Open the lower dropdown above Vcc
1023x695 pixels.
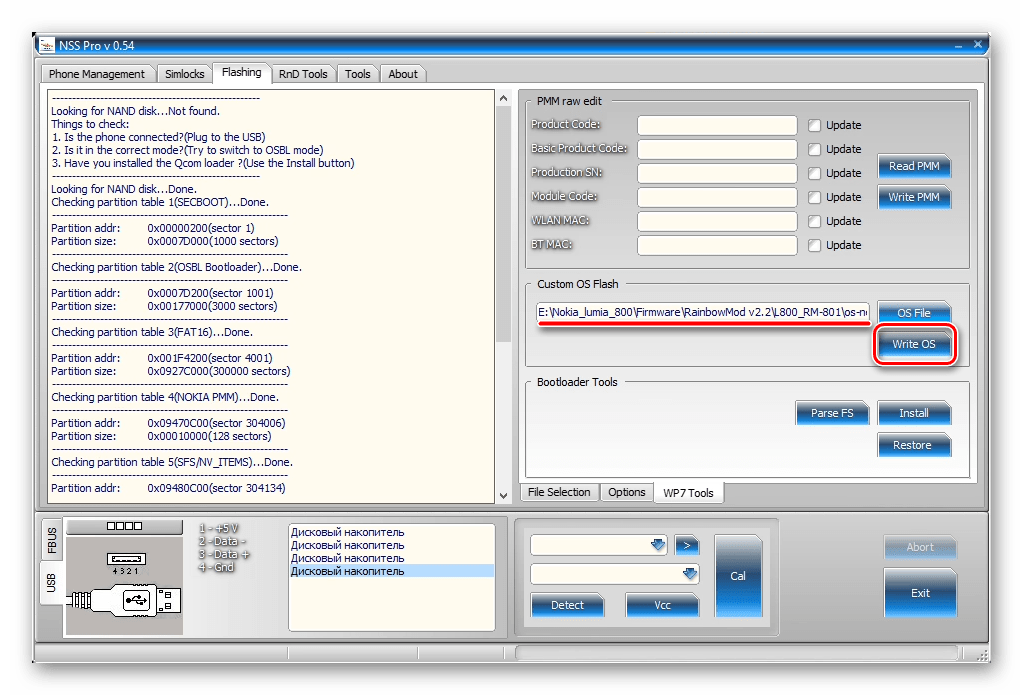[689, 574]
